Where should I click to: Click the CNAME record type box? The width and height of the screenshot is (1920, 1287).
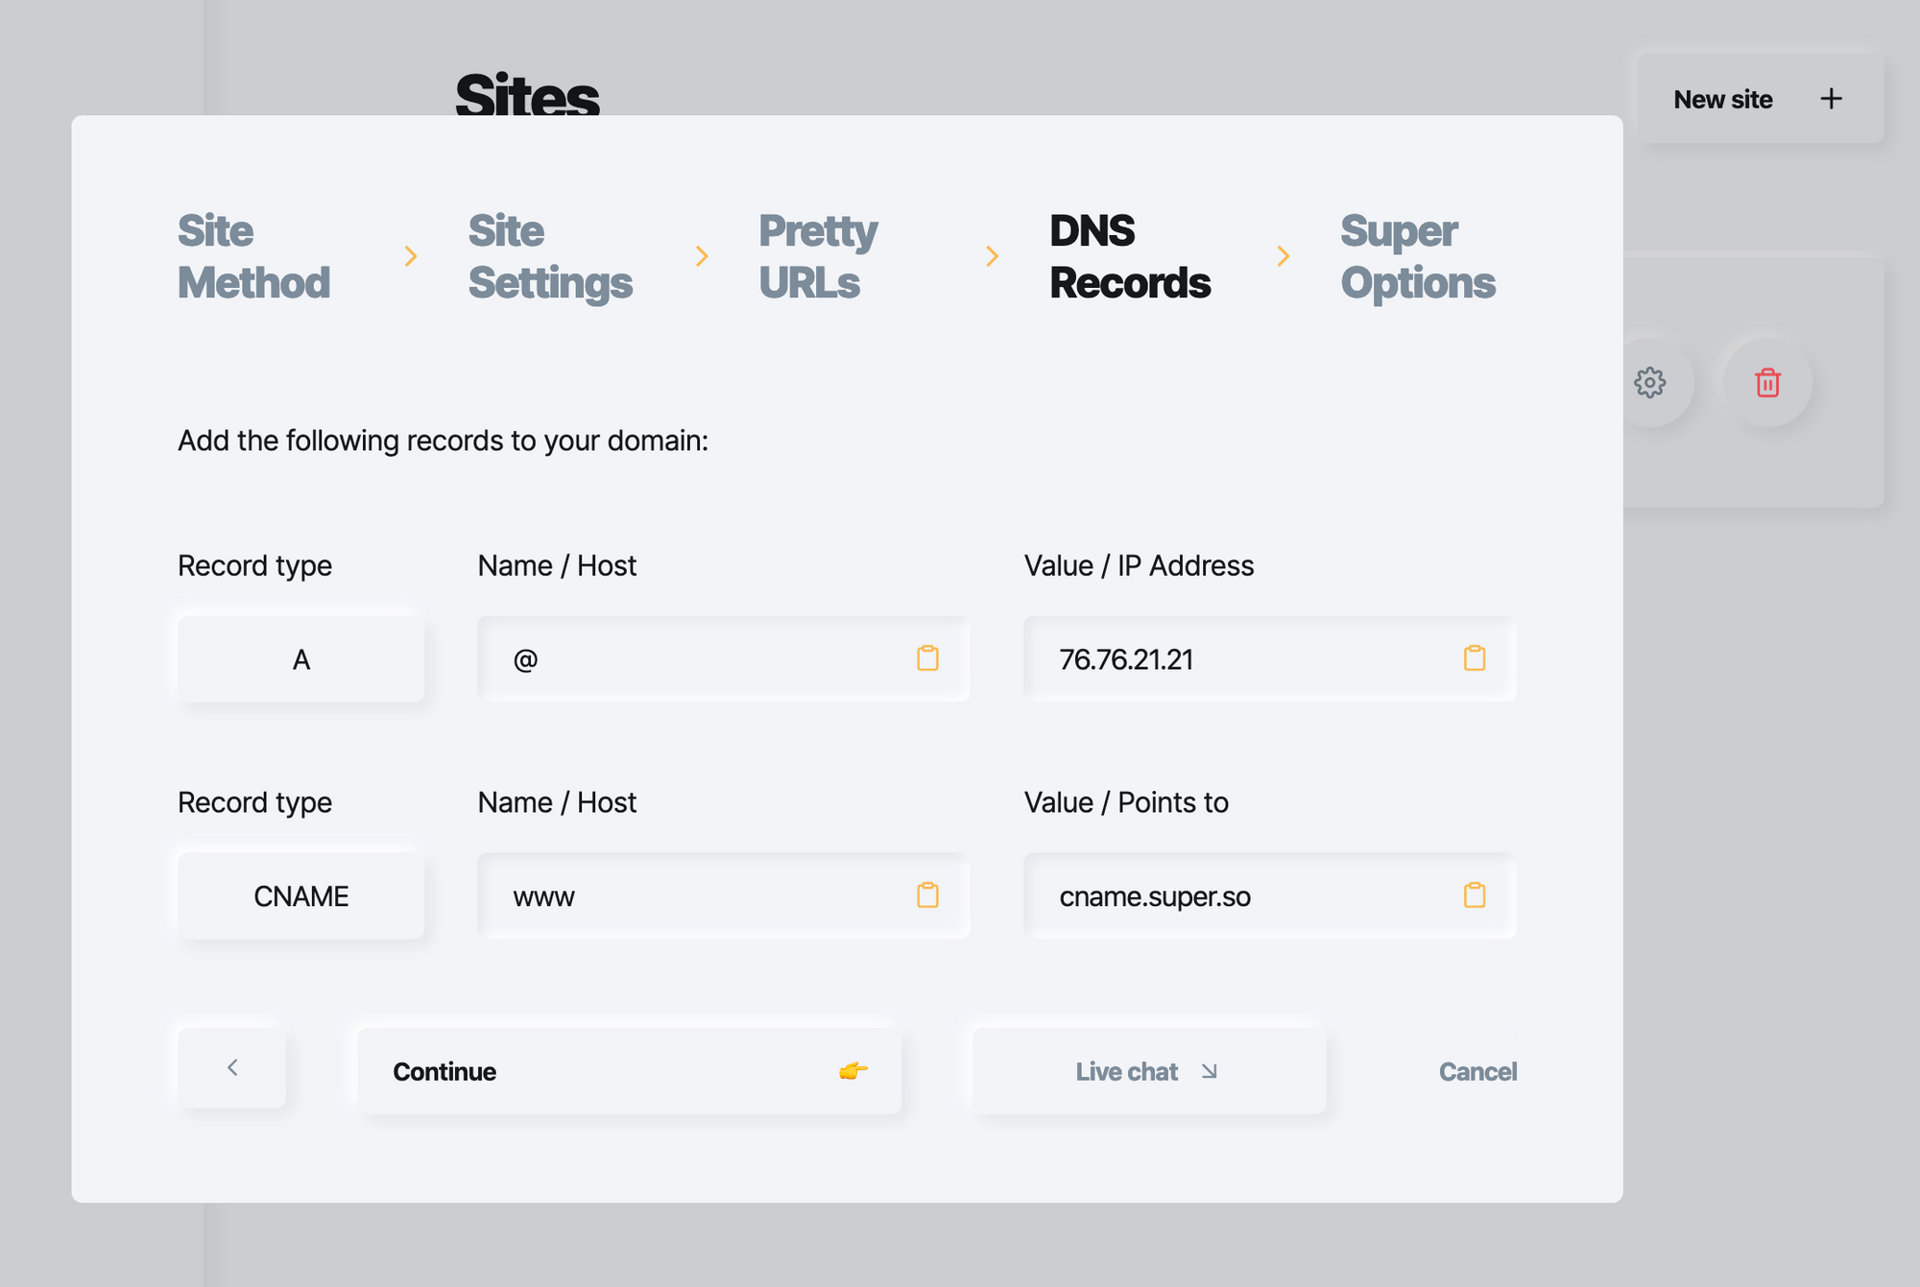coord(301,896)
